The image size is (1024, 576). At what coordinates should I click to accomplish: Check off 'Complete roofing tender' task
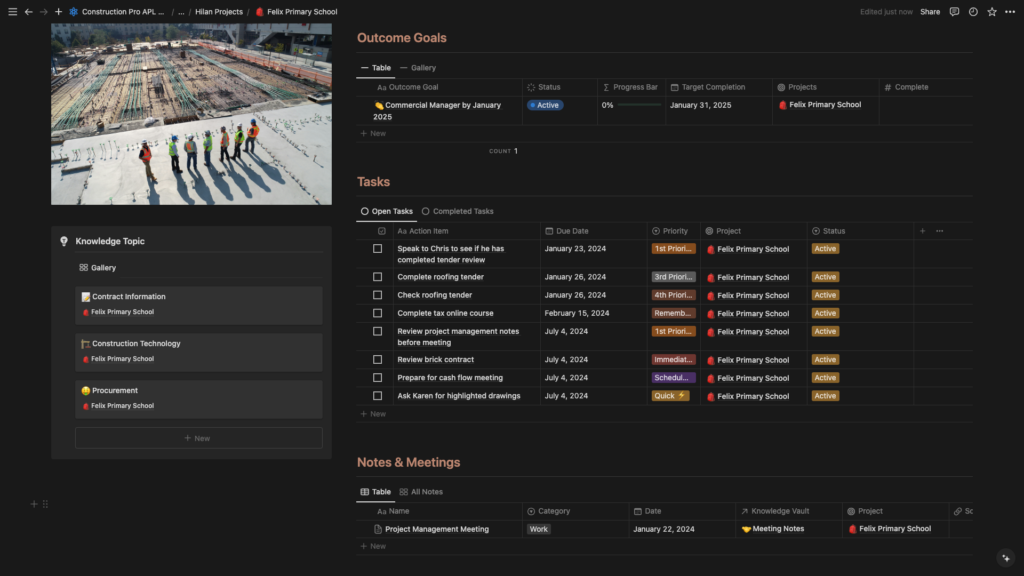click(378, 277)
